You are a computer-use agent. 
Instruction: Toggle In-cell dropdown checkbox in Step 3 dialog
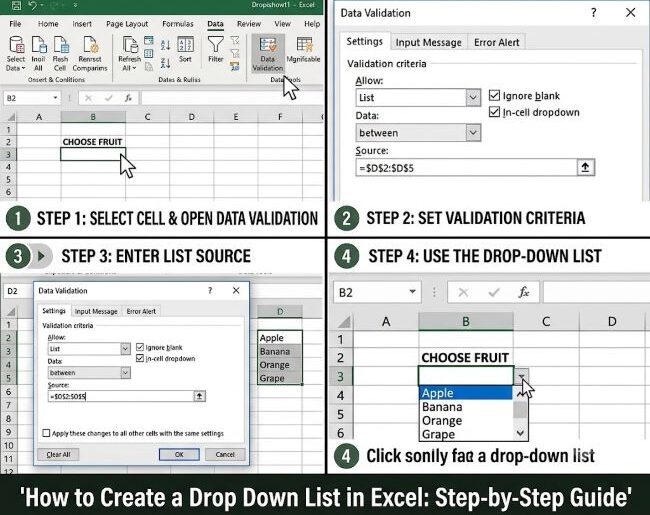click(140, 358)
